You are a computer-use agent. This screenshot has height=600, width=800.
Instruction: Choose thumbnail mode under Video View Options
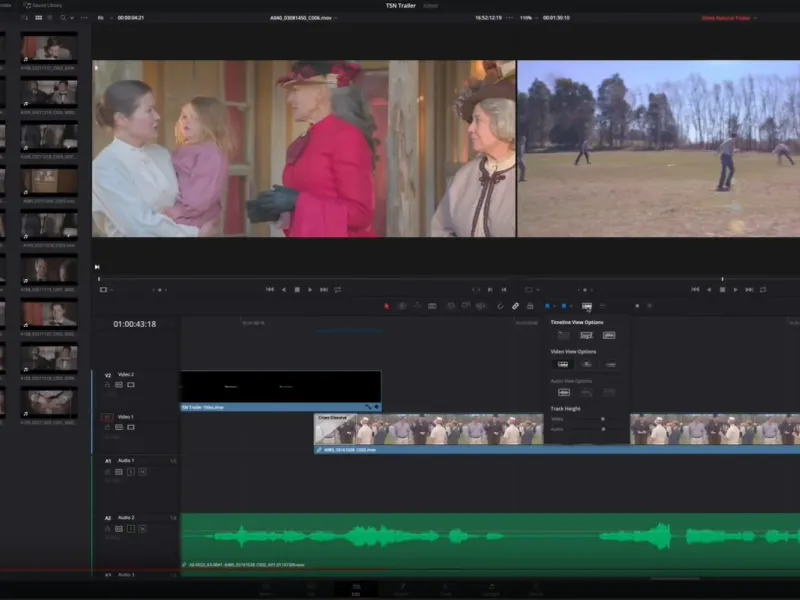(x=587, y=364)
